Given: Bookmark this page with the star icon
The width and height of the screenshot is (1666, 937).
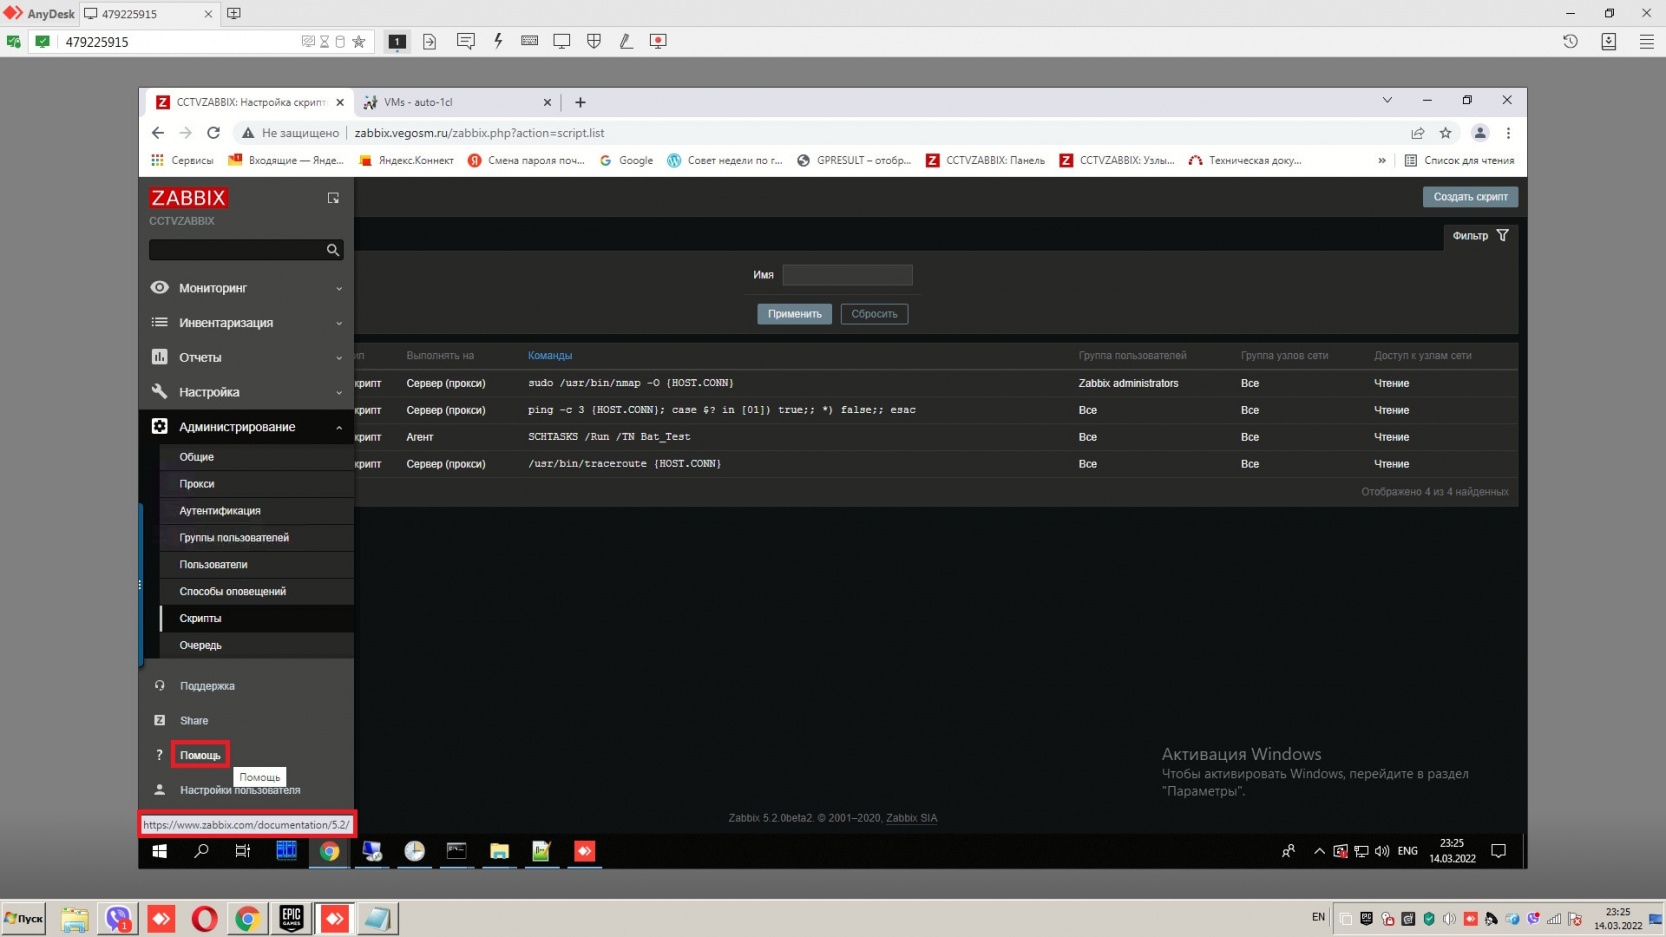Looking at the screenshot, I should [1445, 133].
